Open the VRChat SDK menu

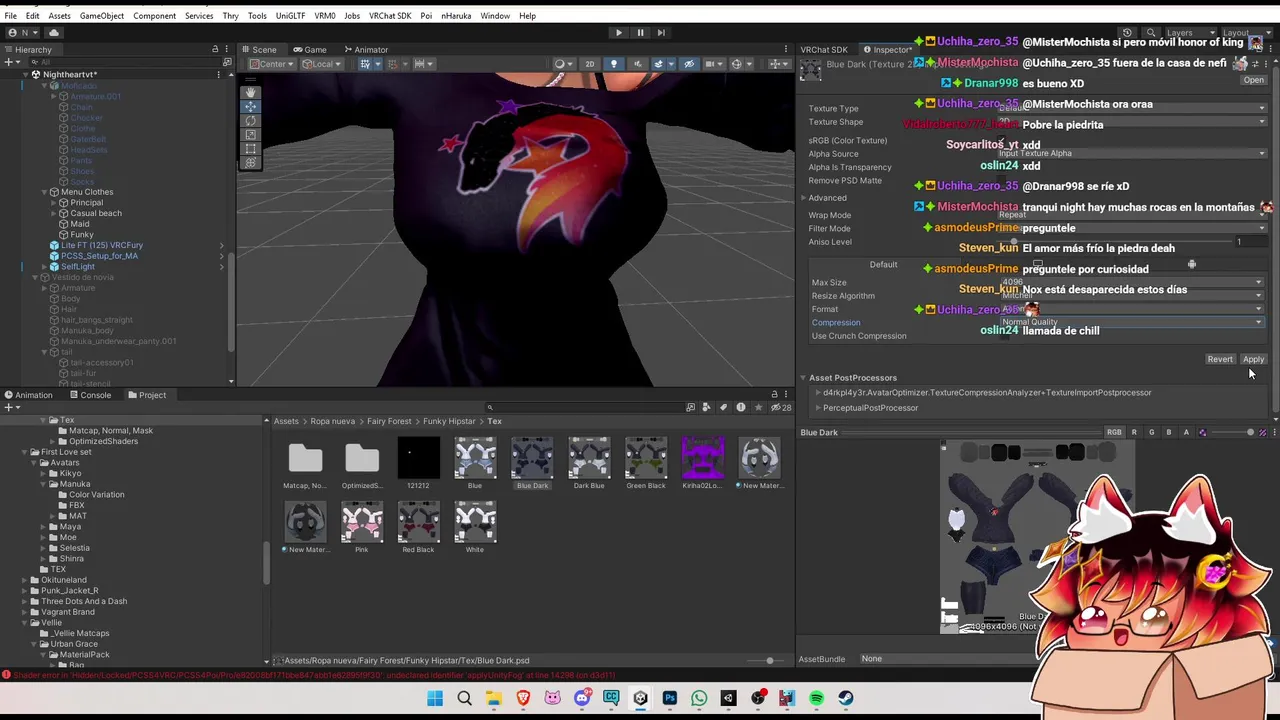[x=390, y=16]
